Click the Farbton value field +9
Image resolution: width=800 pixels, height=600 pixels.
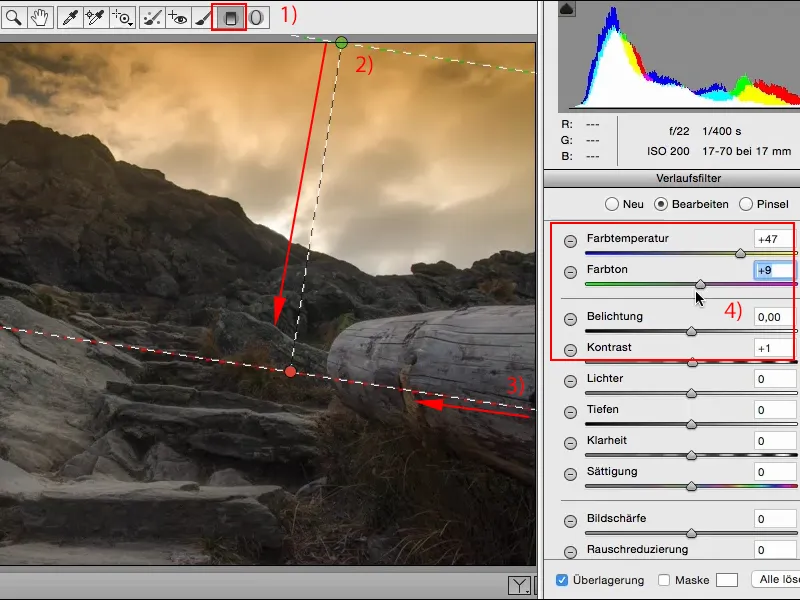[775, 270]
